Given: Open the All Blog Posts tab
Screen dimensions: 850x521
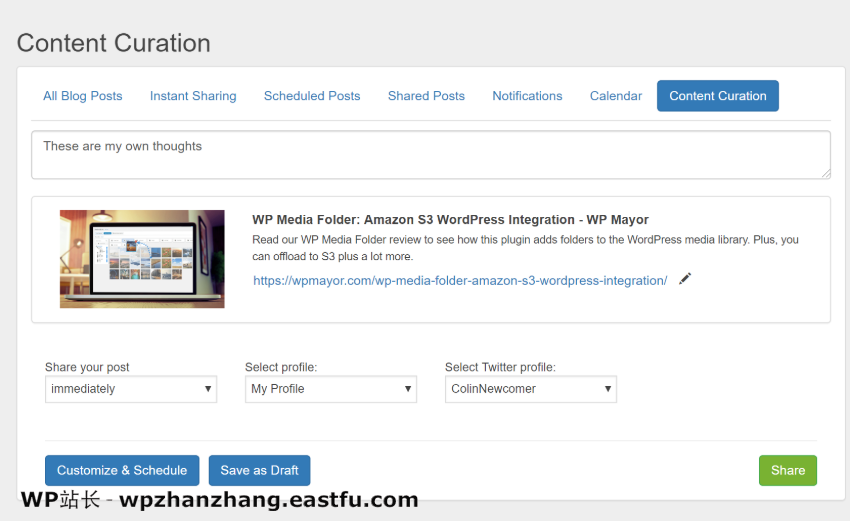Looking at the screenshot, I should (83, 96).
